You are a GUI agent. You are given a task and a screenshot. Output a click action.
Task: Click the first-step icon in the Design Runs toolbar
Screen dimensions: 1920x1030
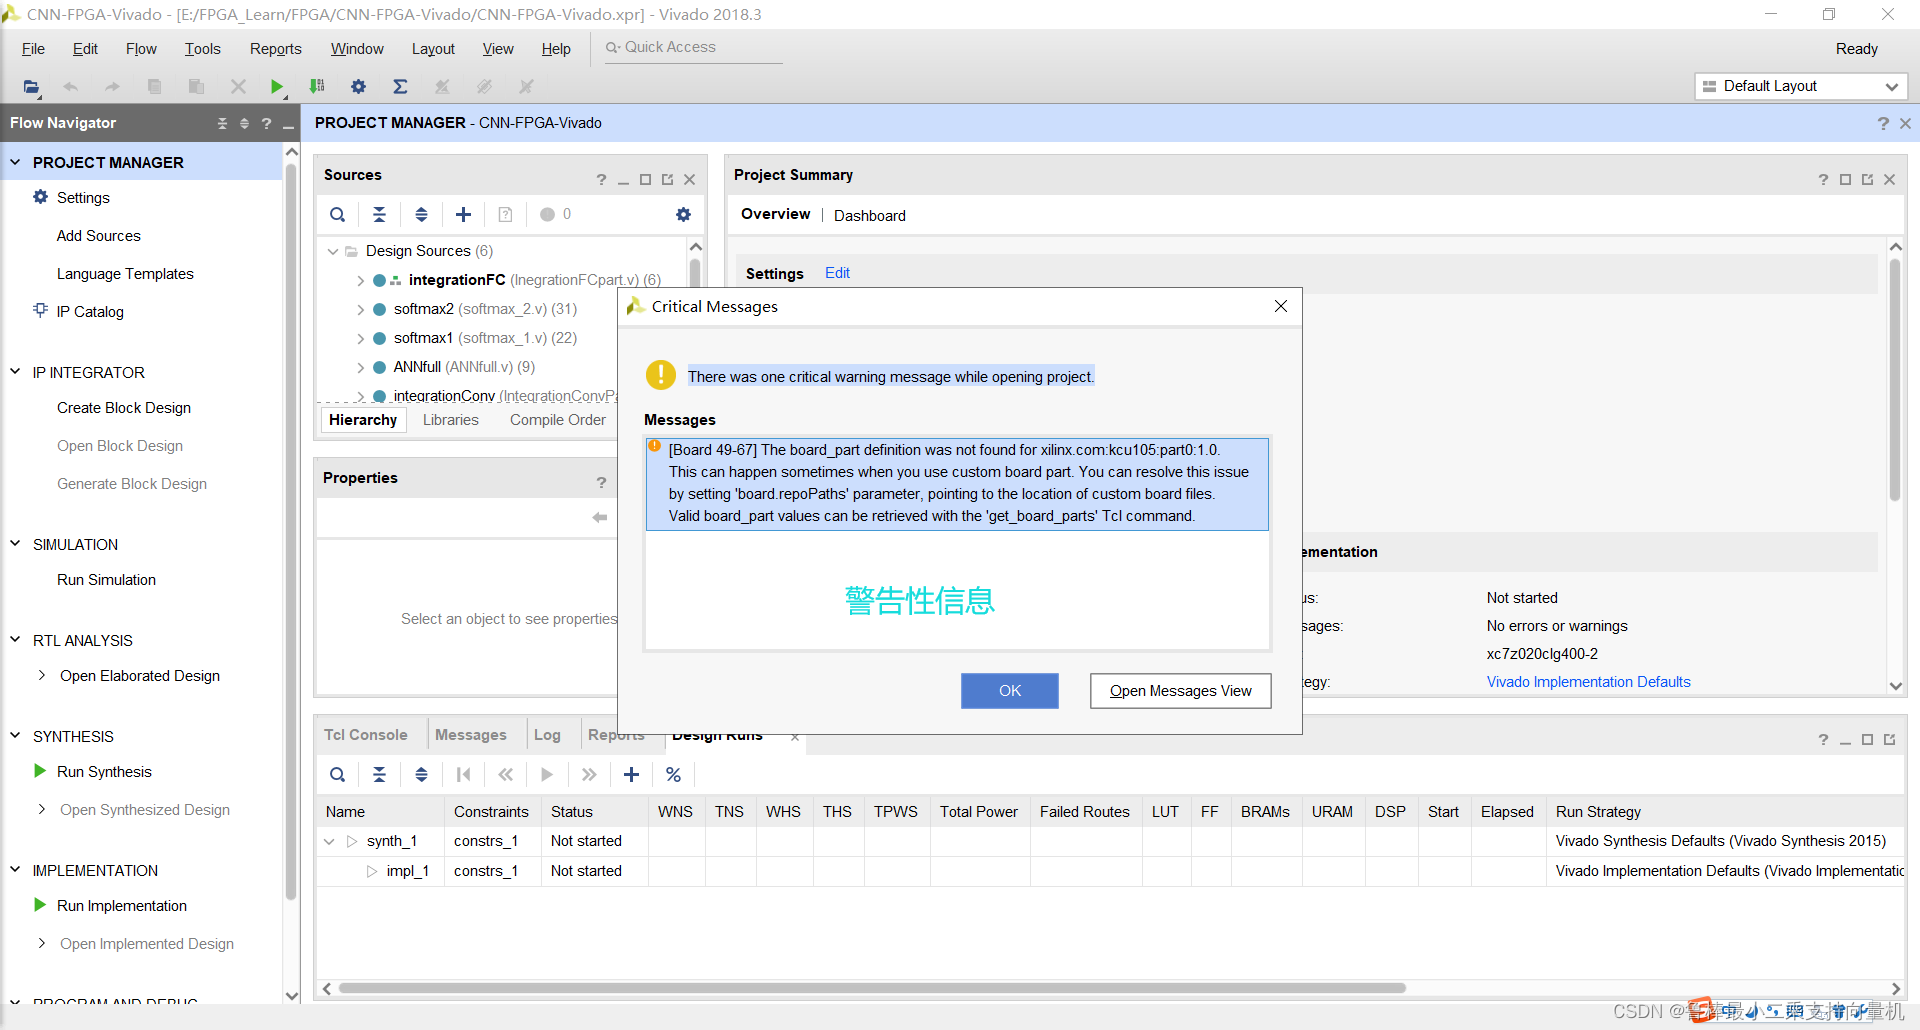pos(463,774)
